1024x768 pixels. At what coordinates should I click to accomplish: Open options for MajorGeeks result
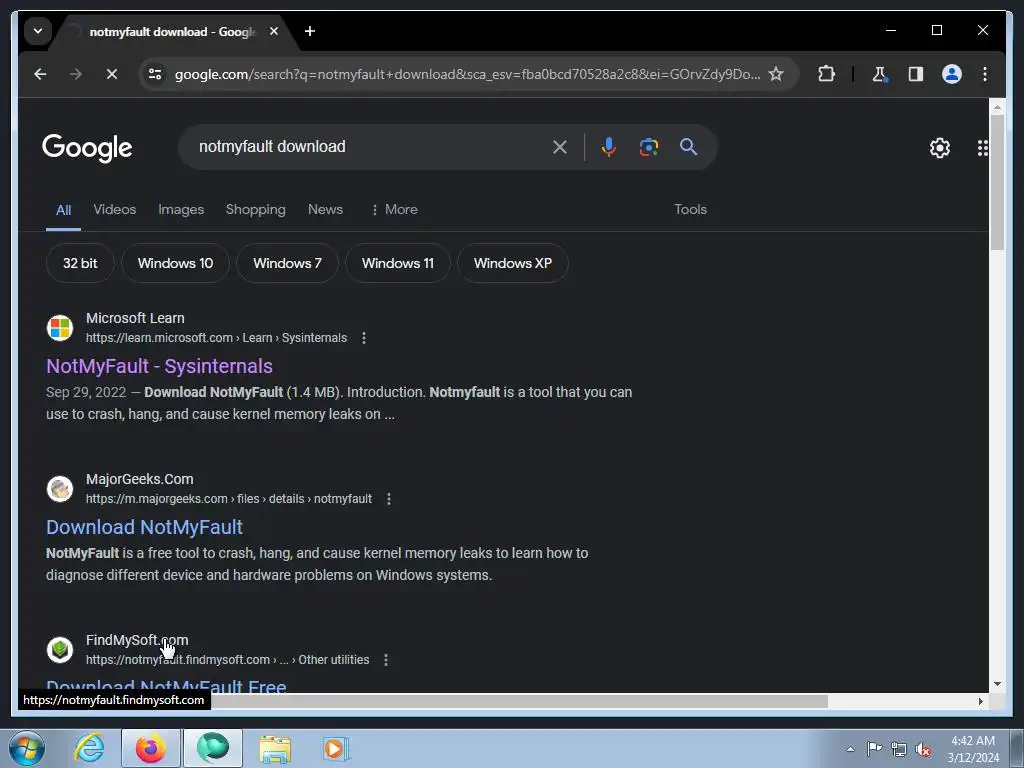pos(389,499)
